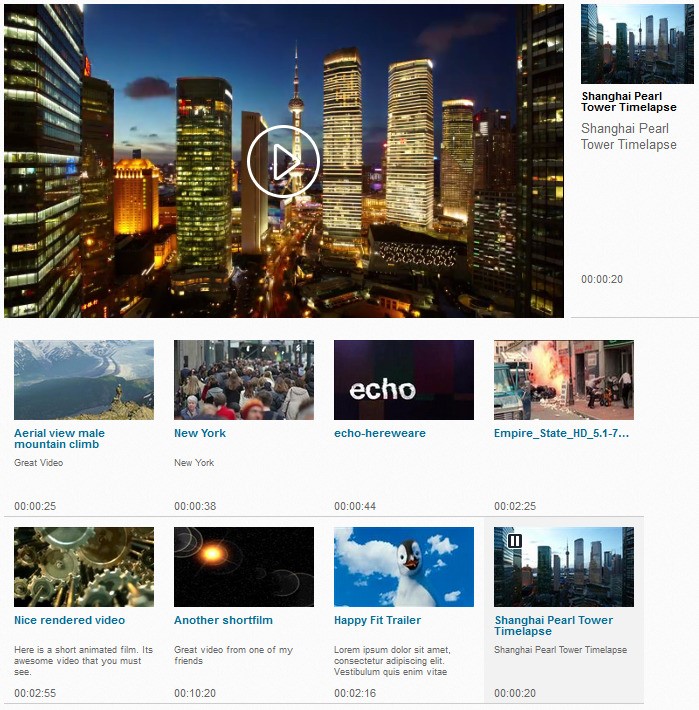699x710 pixels.
Task: Click the 'Another shortfilm' title link
Action: coord(224,620)
